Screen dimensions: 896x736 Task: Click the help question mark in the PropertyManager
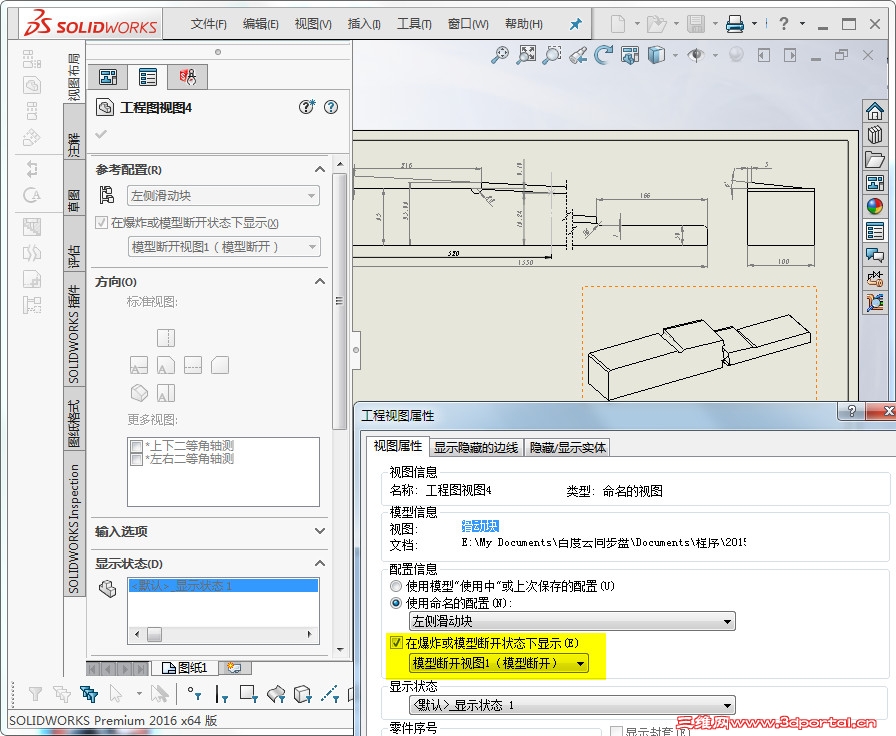(x=331, y=107)
